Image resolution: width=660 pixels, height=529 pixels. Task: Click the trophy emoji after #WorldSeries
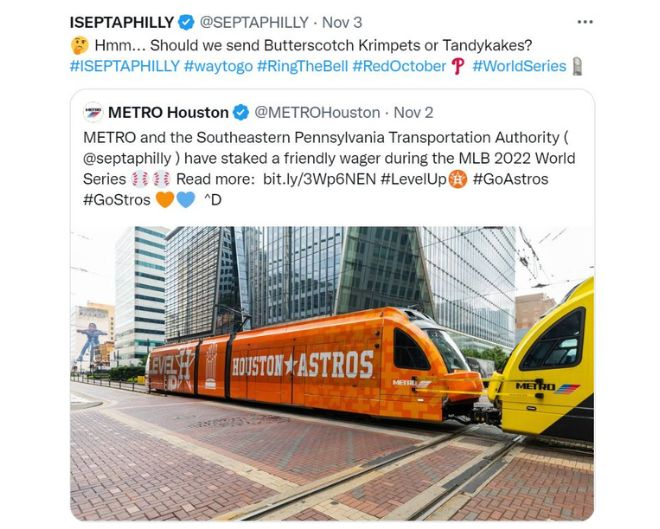coord(578,66)
